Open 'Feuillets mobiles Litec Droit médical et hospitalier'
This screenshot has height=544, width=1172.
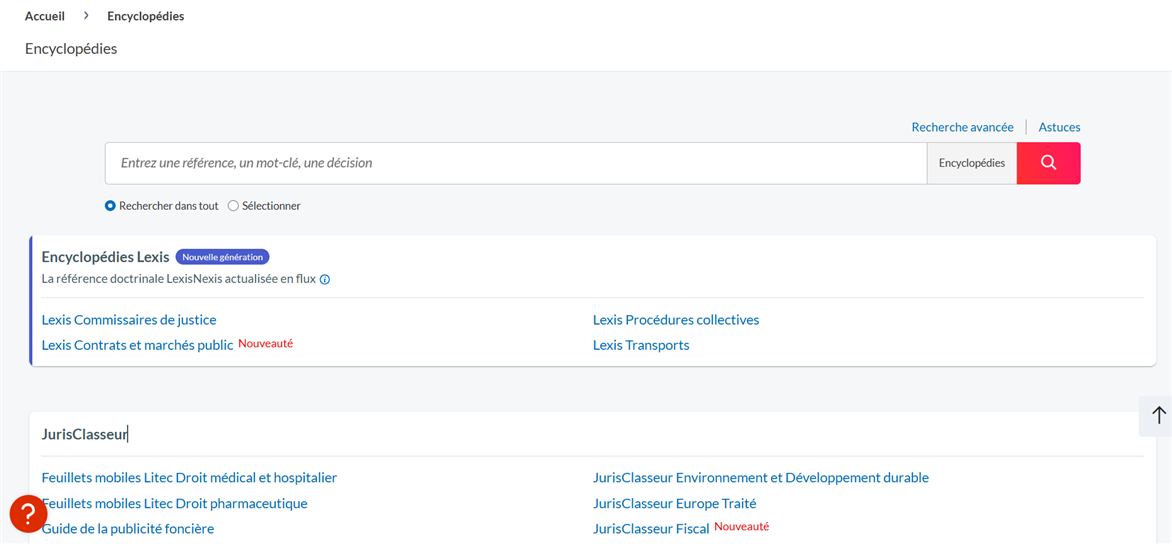(x=189, y=478)
